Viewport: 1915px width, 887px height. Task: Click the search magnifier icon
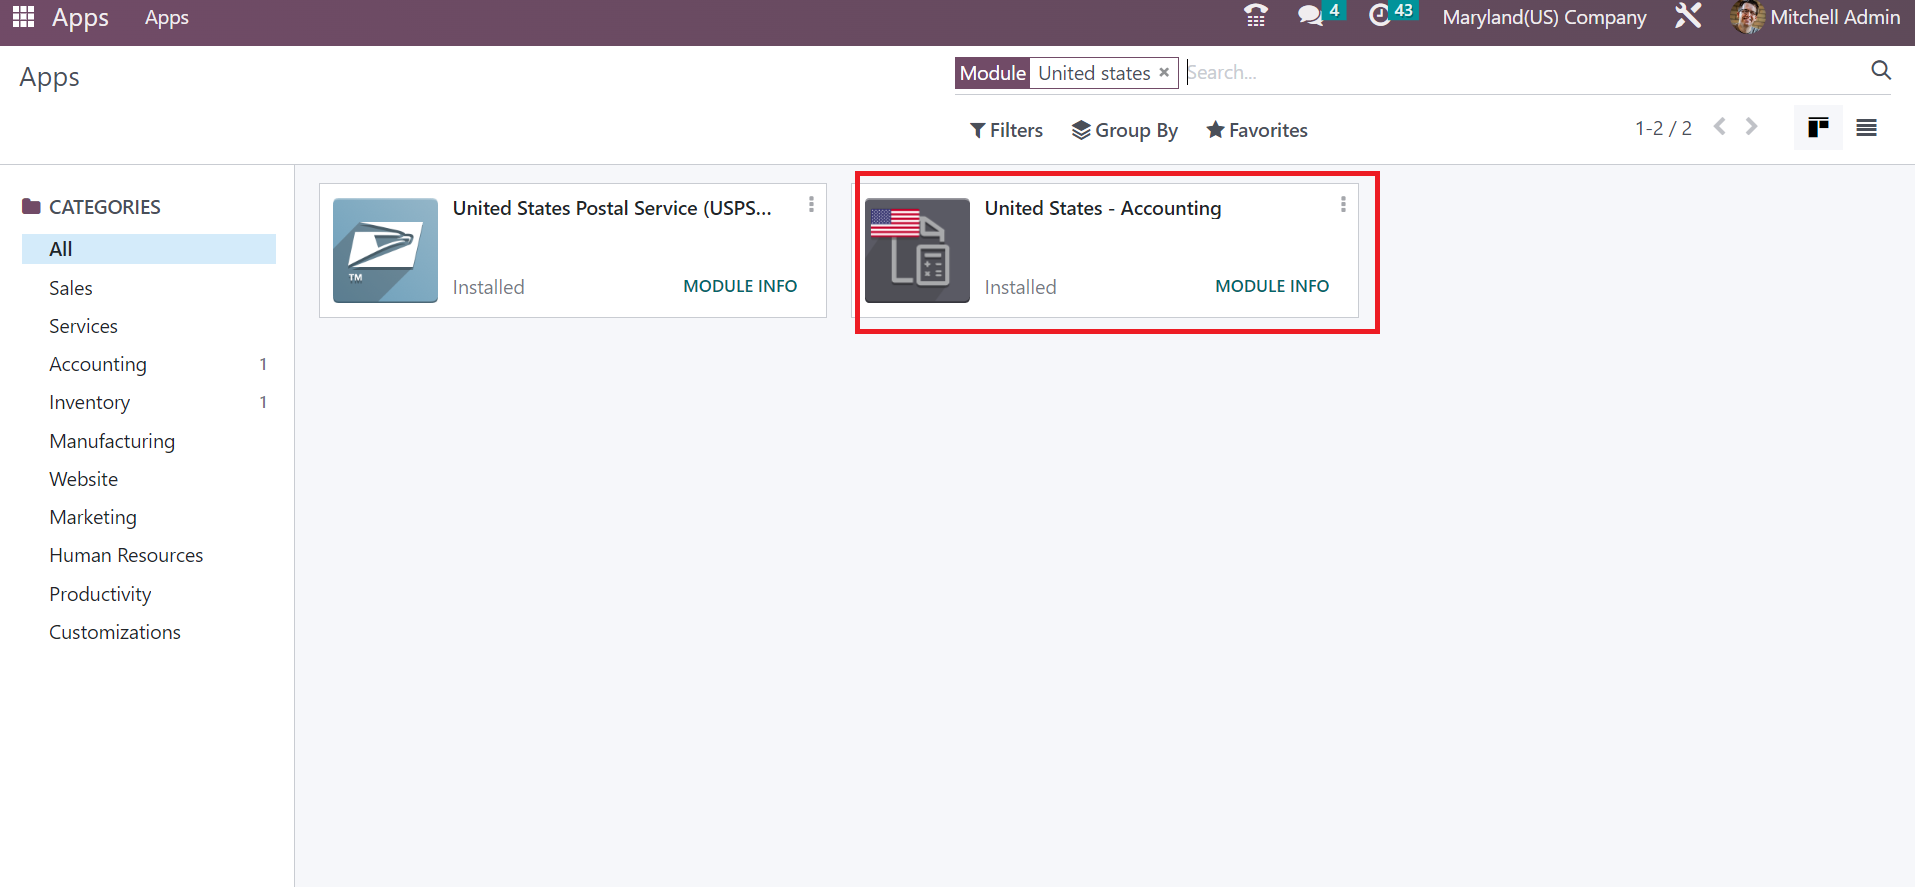coord(1881,70)
